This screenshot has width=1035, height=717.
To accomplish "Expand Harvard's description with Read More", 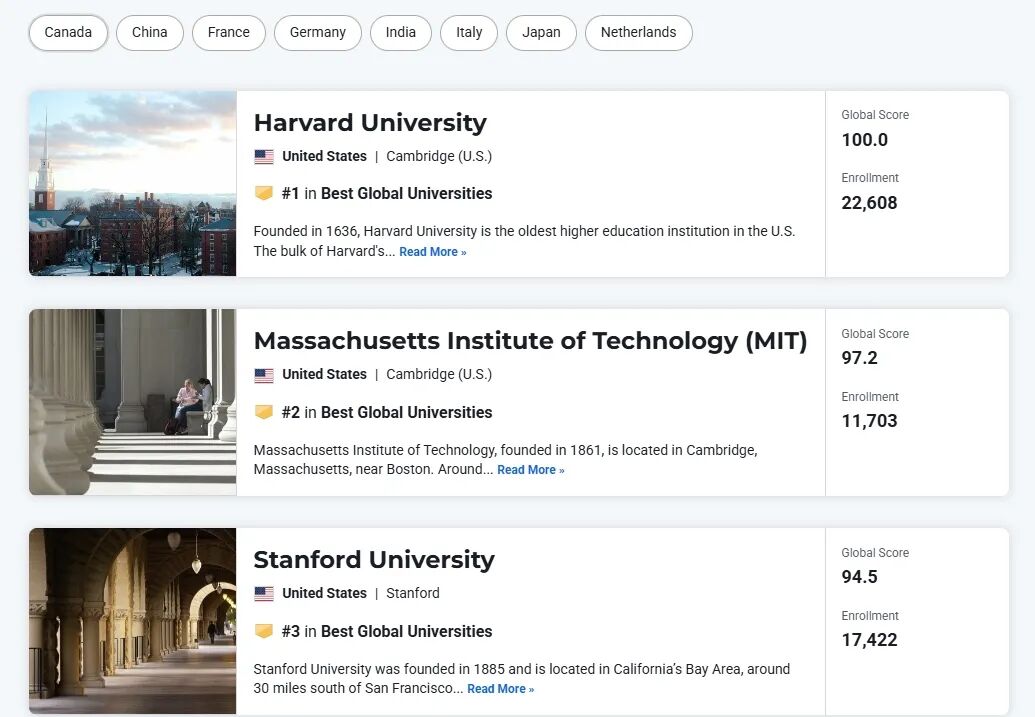I will pos(433,252).
